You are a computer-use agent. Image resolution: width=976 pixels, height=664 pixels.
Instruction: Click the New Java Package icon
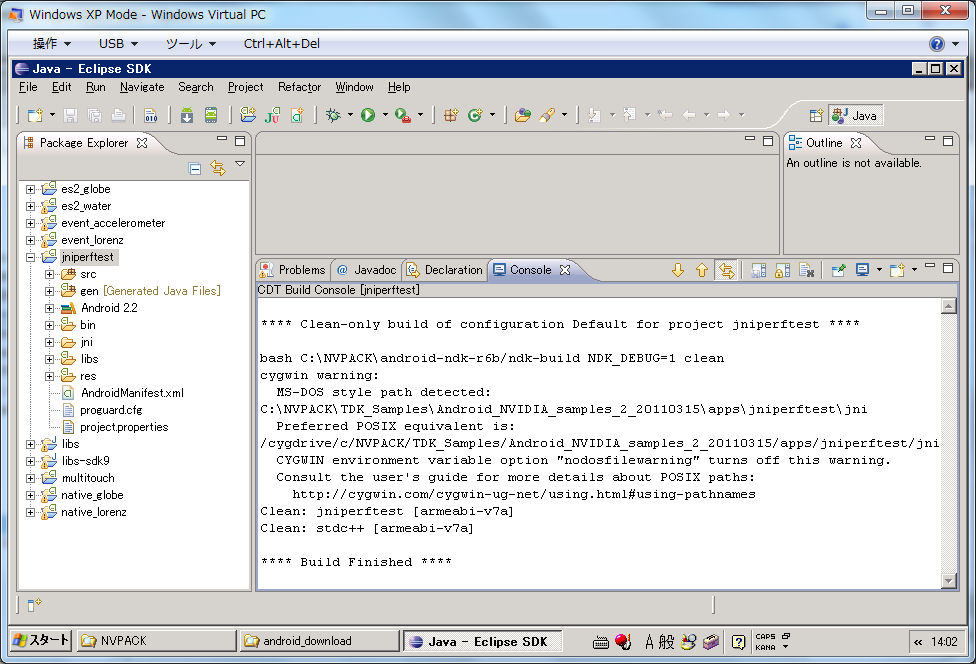[451, 115]
